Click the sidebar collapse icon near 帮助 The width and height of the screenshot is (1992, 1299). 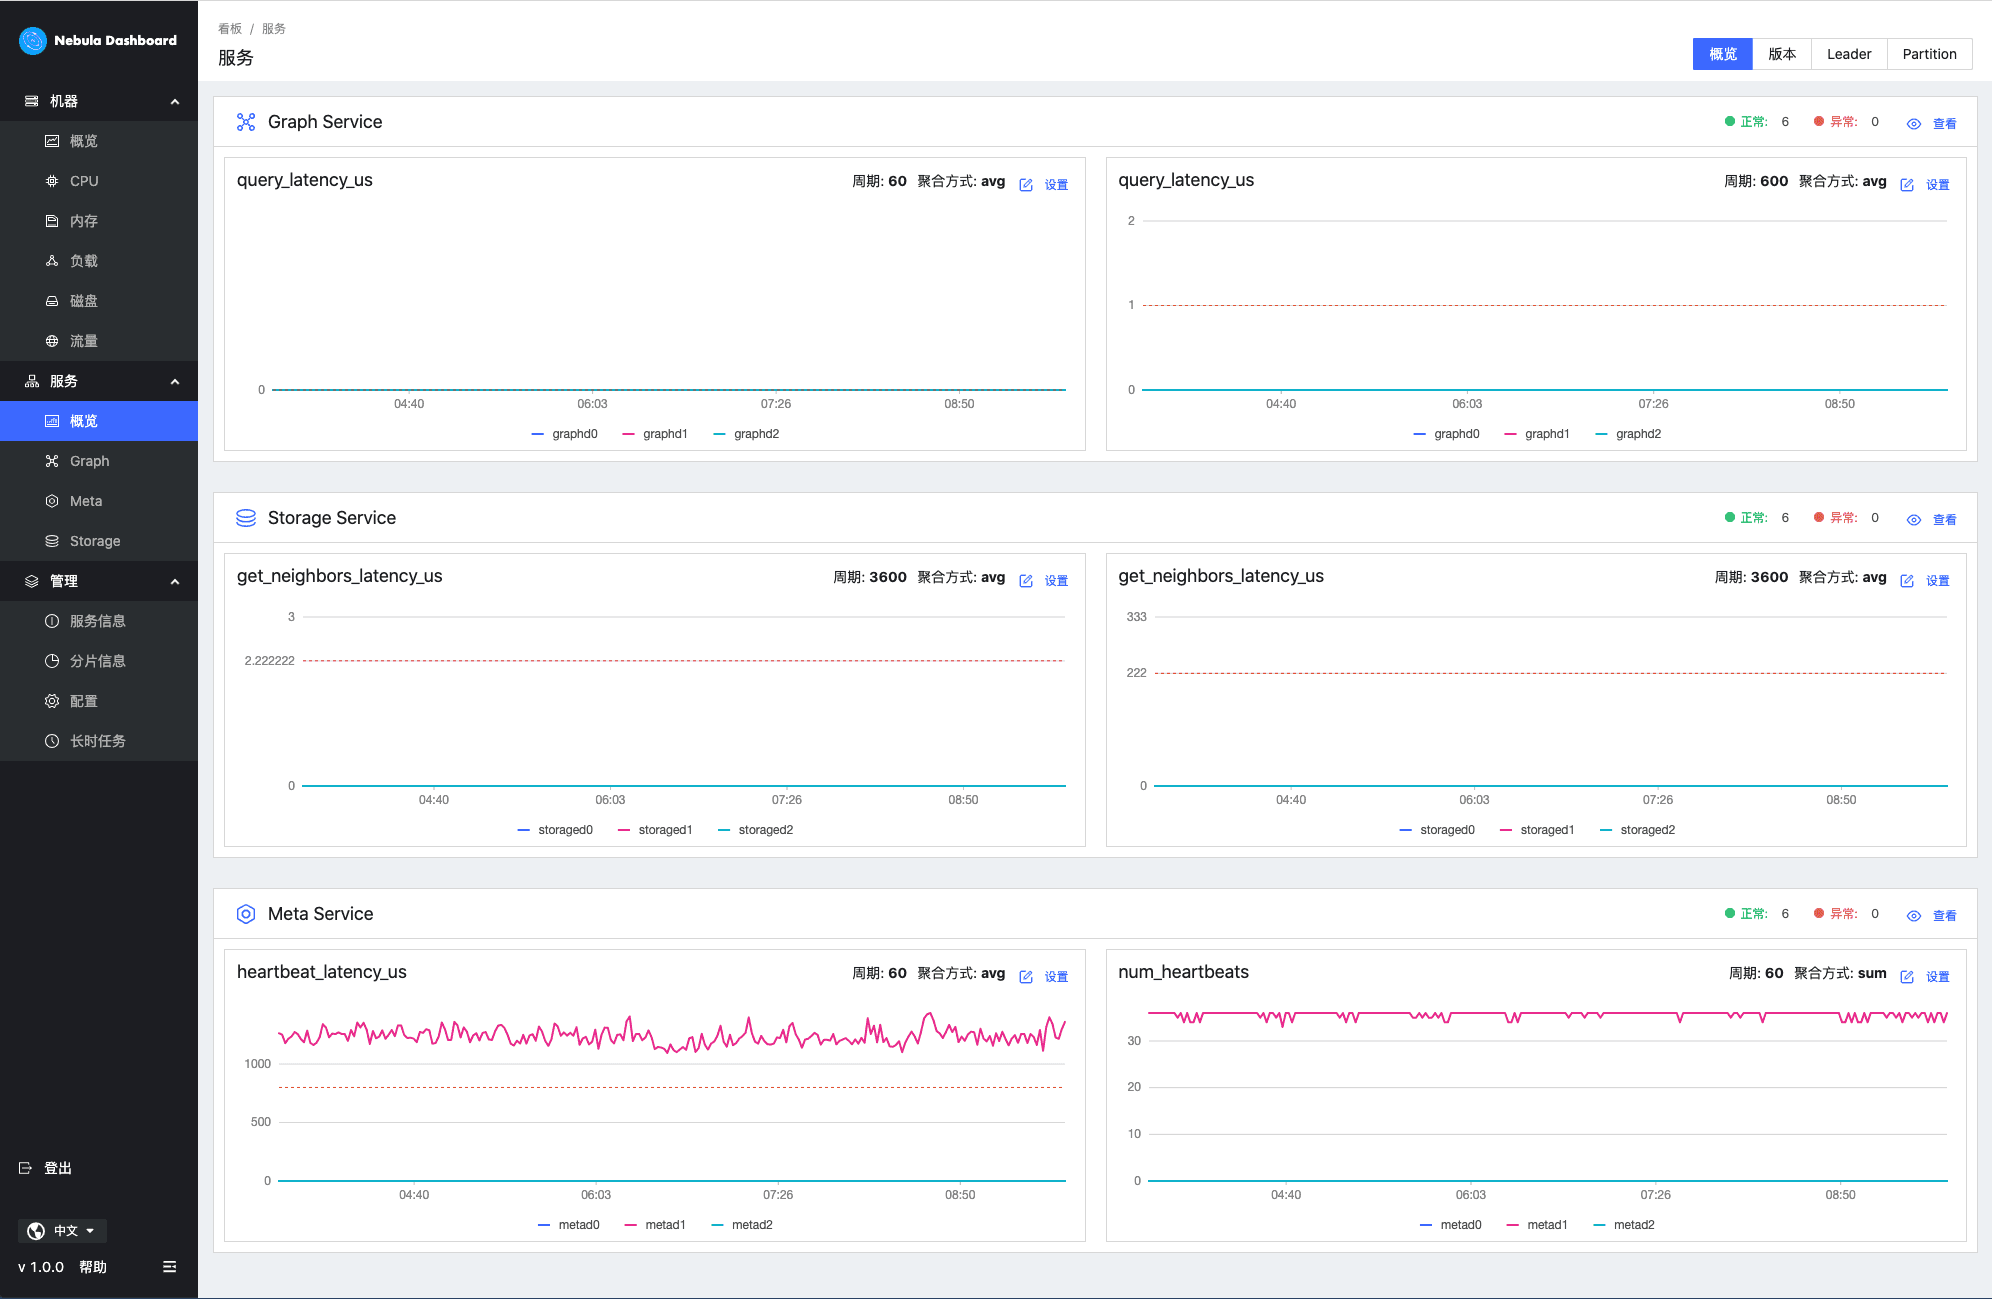pos(169,1267)
